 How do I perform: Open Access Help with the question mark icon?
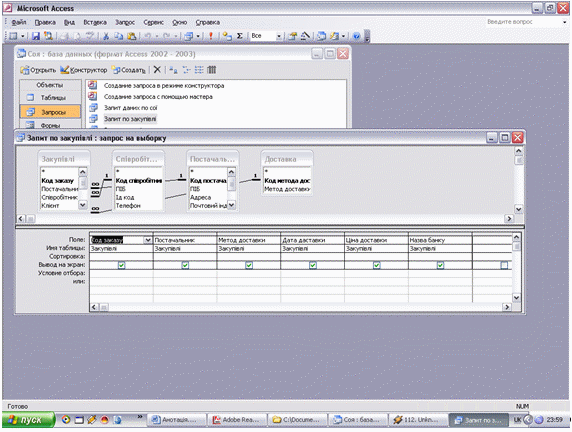356,36
